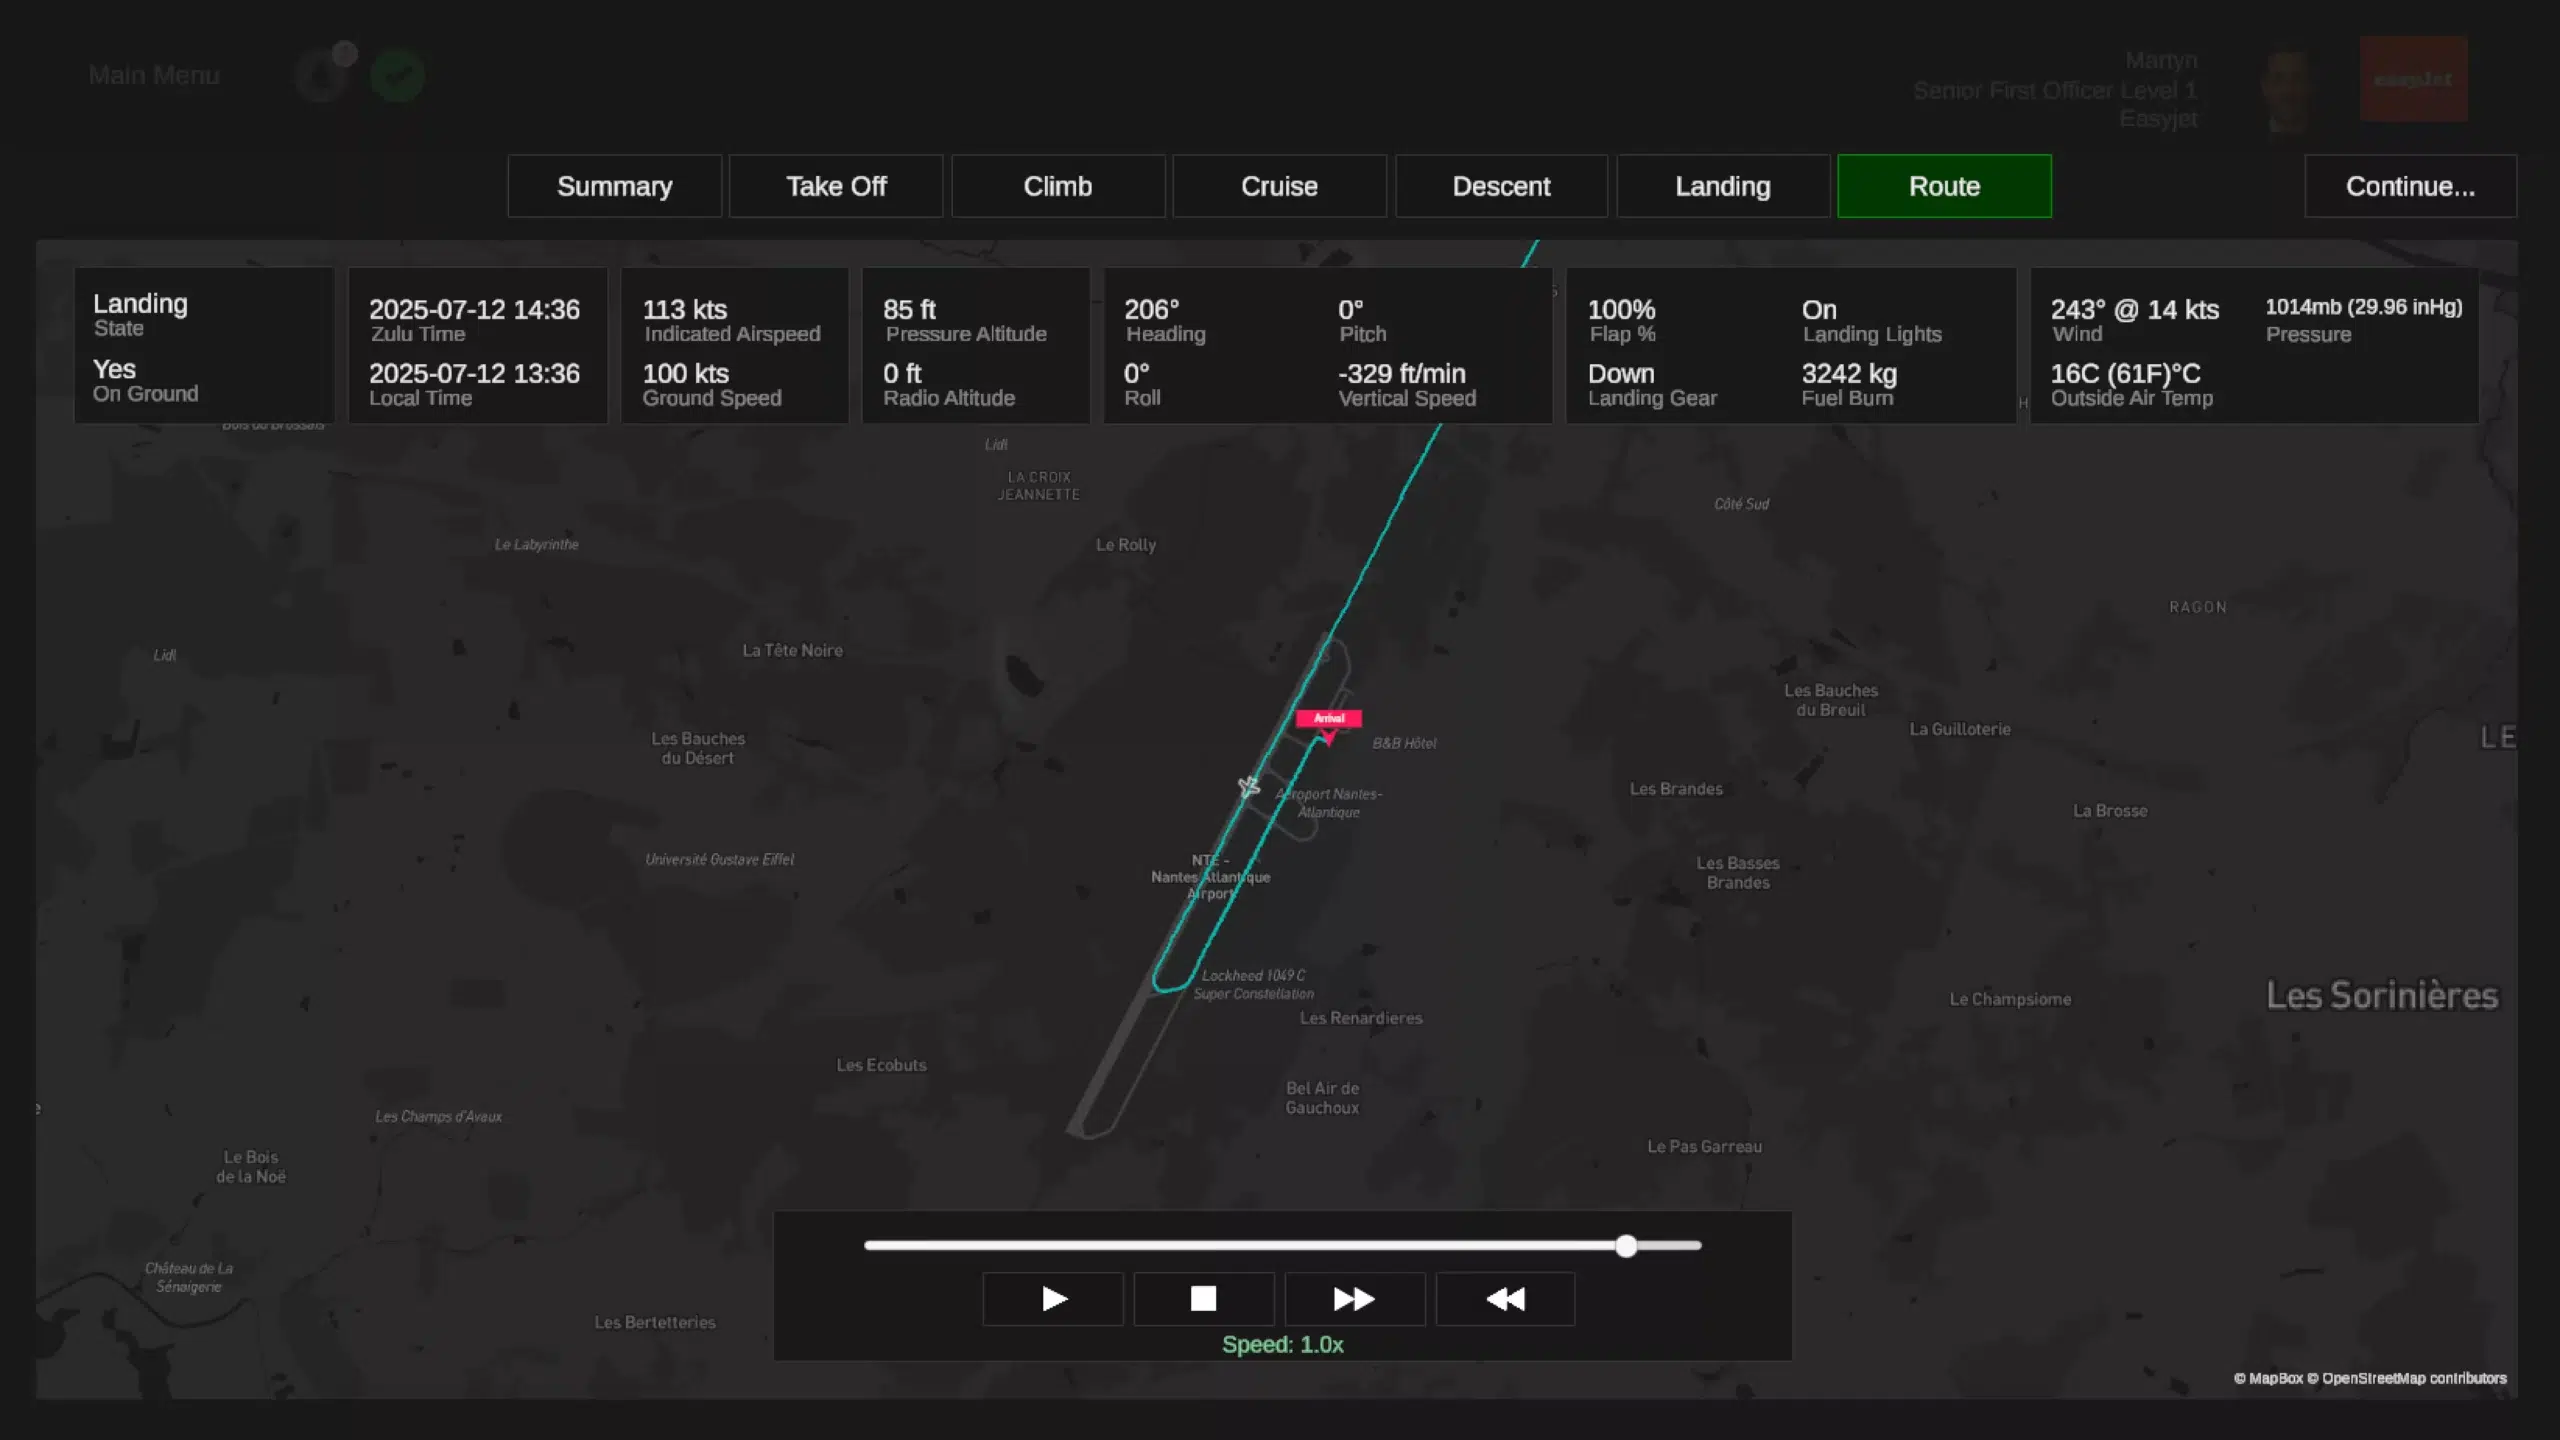Click the aircraft icon on the runway
The image size is (2560, 1440).
1248,787
